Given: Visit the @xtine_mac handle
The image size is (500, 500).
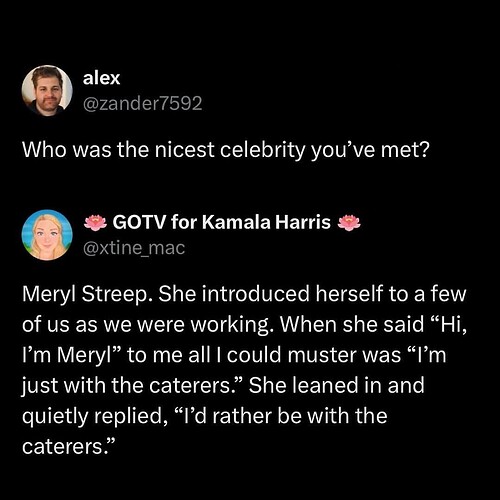Looking at the screenshot, I should coord(134,248).
